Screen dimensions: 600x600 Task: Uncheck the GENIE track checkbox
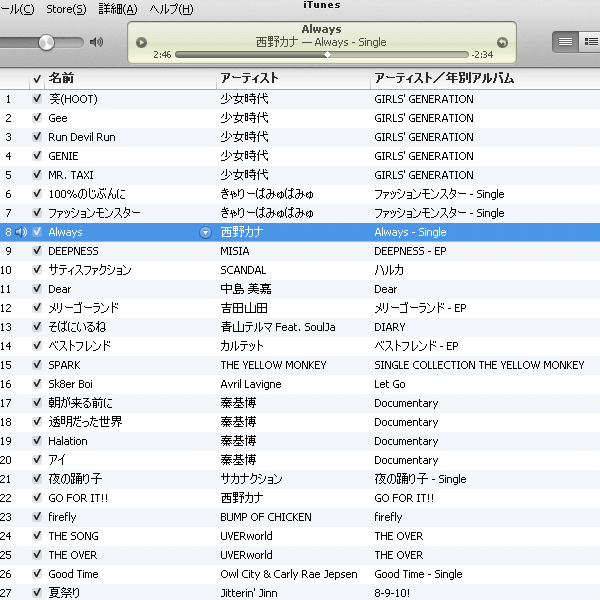click(37, 156)
